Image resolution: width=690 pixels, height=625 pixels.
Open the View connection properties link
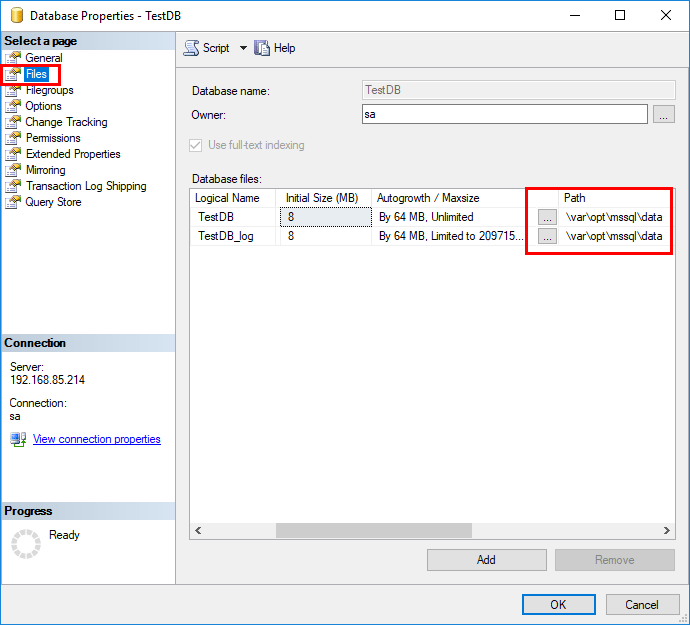pos(97,439)
